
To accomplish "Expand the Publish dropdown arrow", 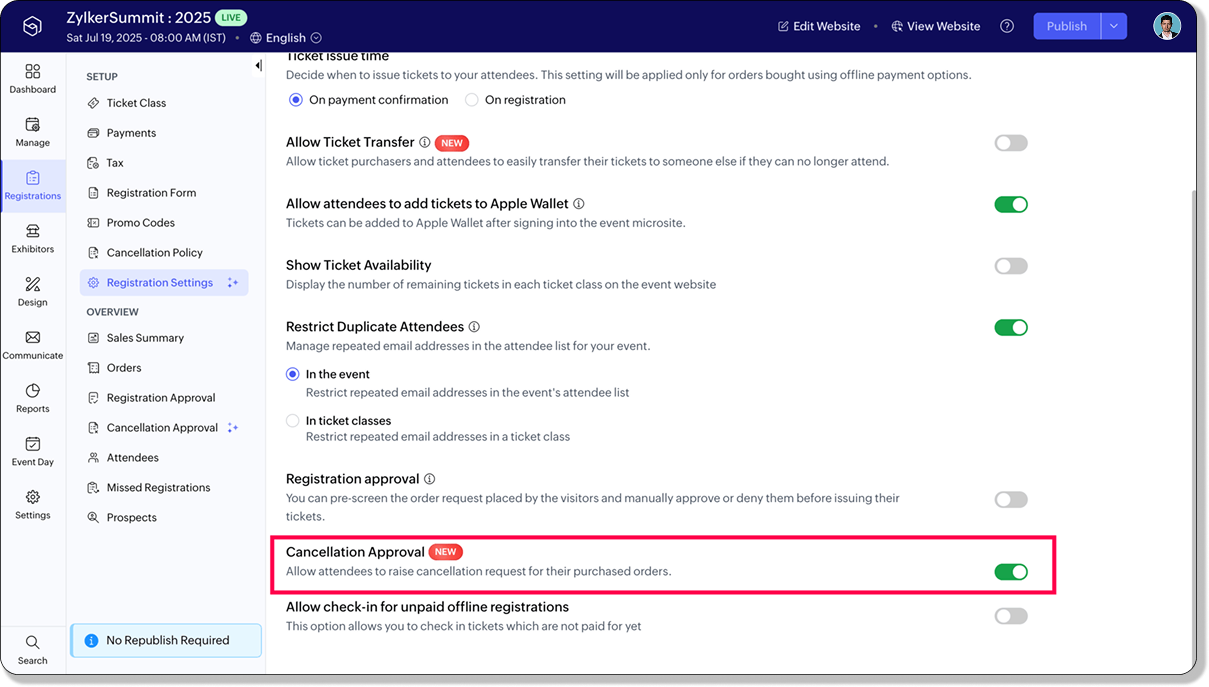I will pyautogui.click(x=1114, y=27).
